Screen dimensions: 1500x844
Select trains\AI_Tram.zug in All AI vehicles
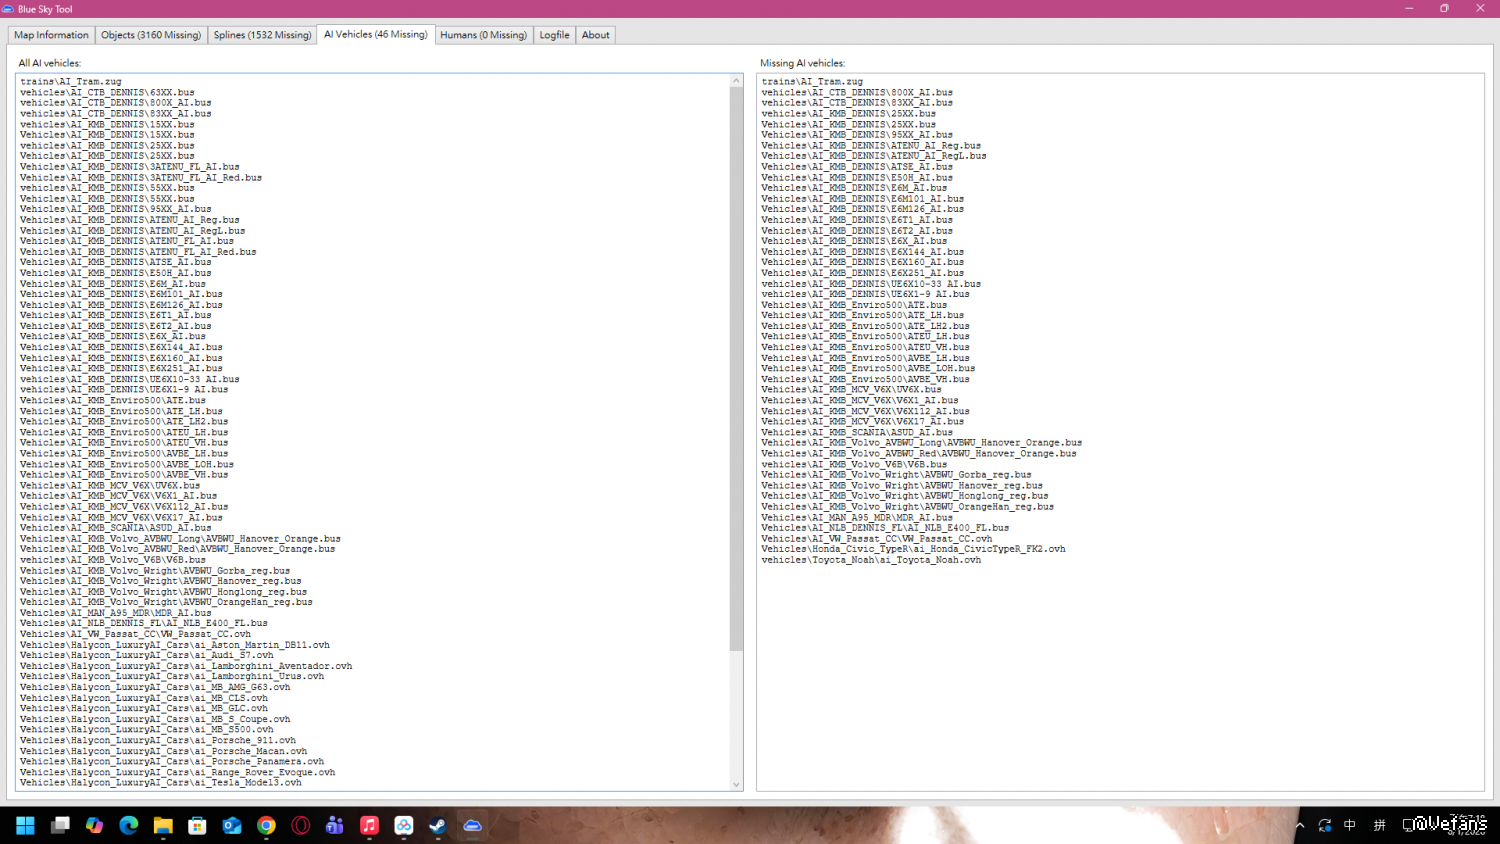(x=71, y=82)
